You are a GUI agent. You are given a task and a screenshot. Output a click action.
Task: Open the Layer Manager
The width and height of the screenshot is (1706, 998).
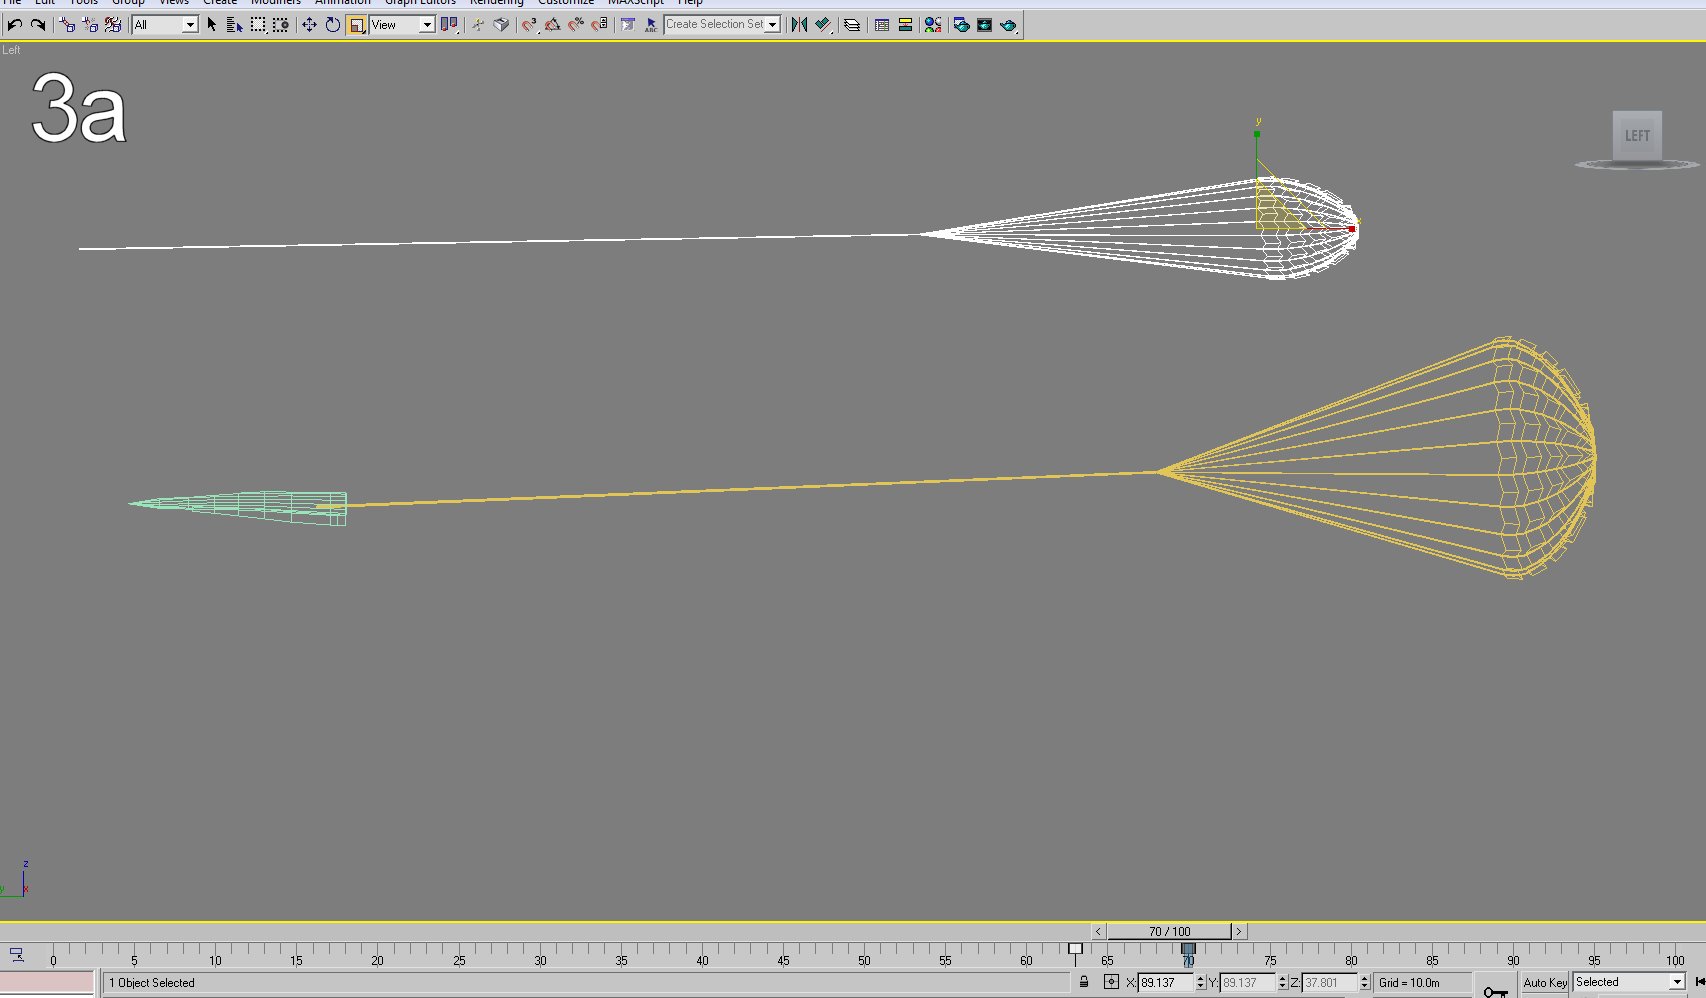pos(852,25)
